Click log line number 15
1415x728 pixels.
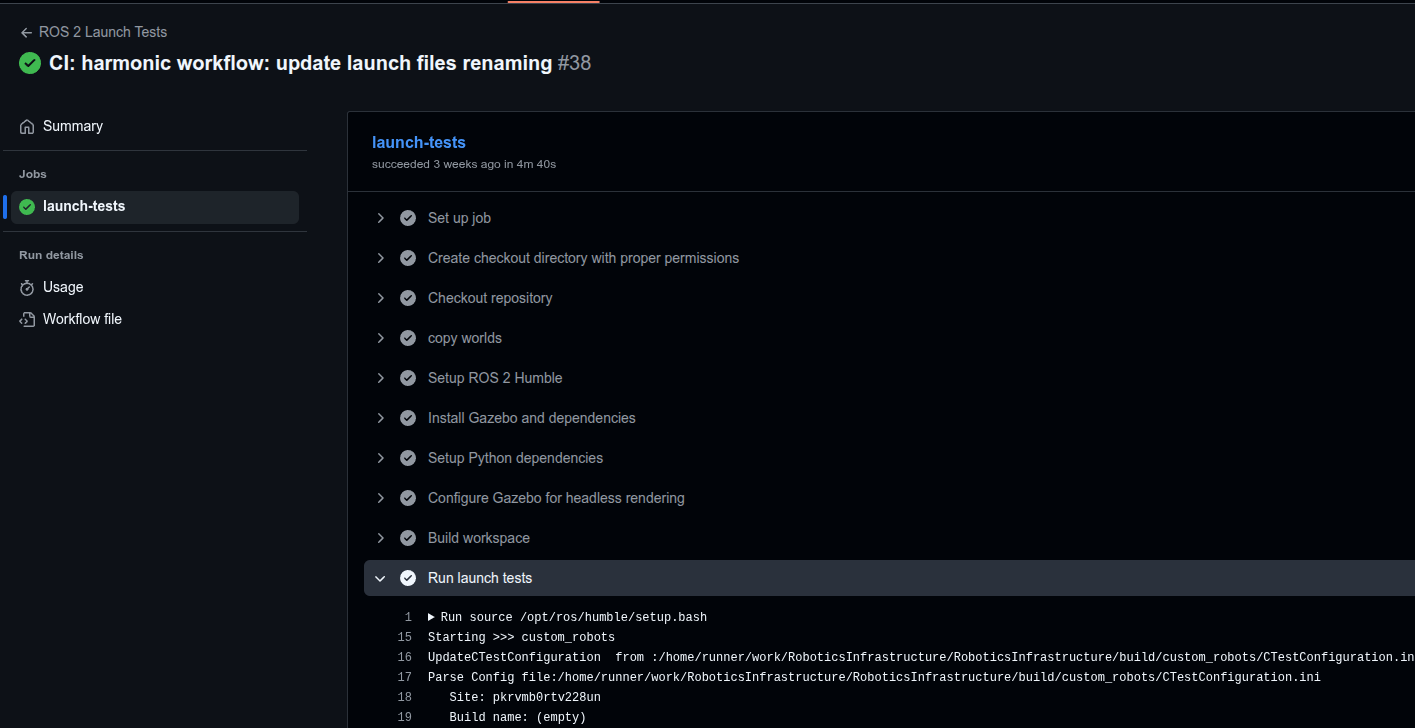click(405, 637)
